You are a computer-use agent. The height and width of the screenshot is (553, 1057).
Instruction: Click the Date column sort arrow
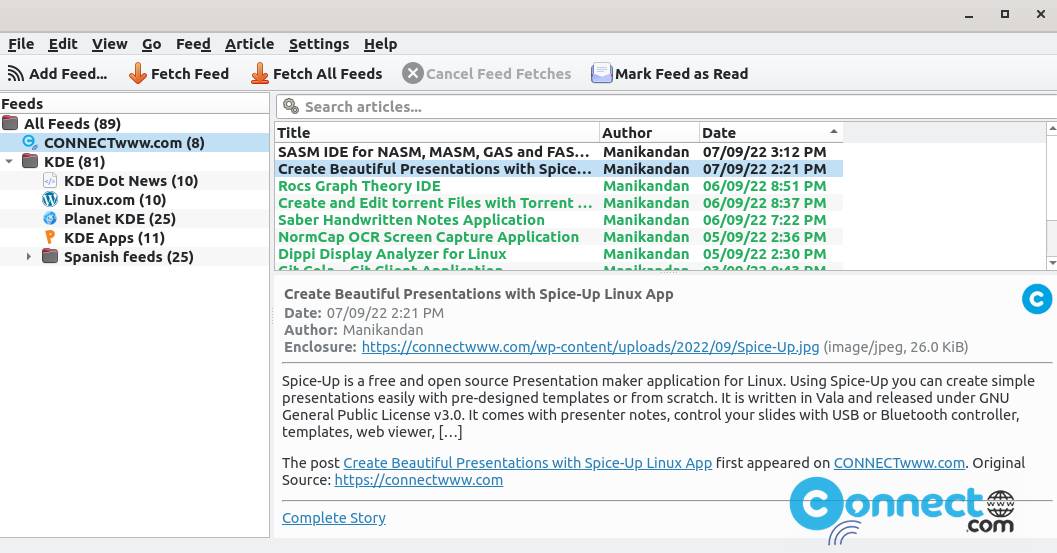pos(834,132)
